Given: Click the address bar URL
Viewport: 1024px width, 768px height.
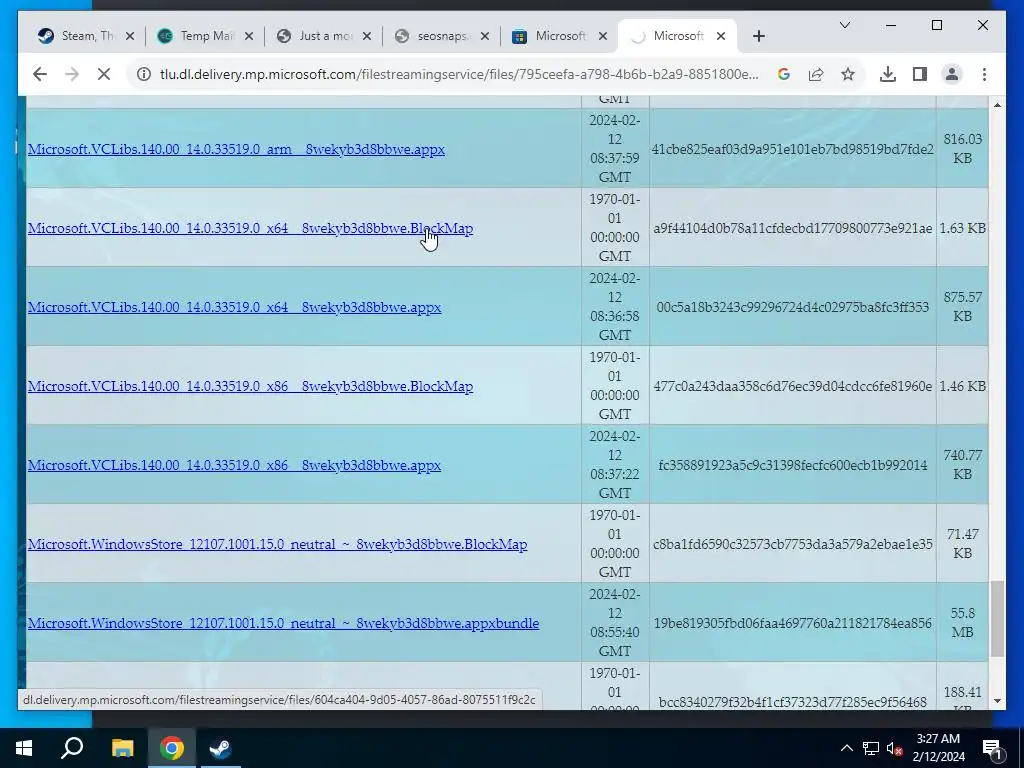Looking at the screenshot, I should 459,74.
